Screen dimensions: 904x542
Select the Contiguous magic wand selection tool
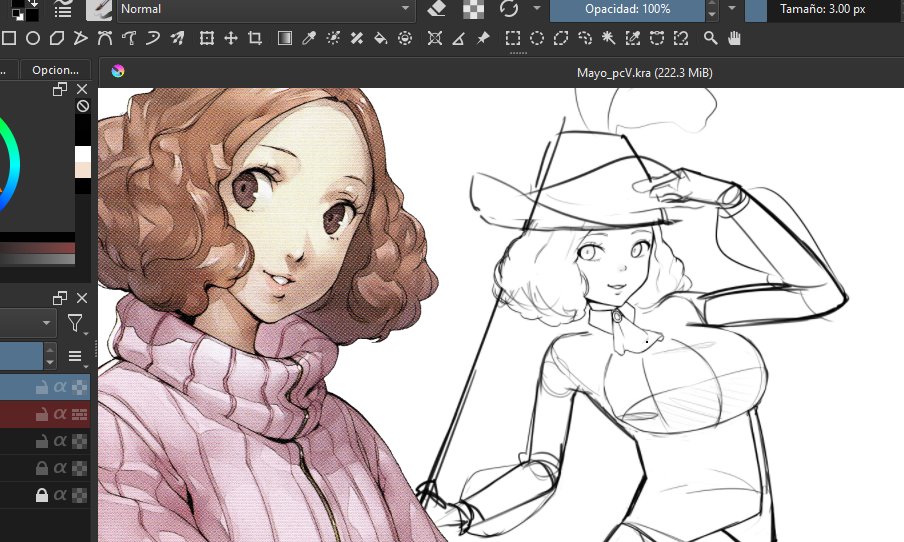[x=609, y=39]
